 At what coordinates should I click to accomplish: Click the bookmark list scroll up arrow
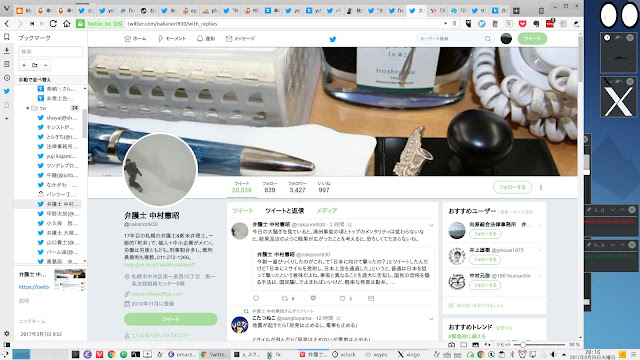84,88
